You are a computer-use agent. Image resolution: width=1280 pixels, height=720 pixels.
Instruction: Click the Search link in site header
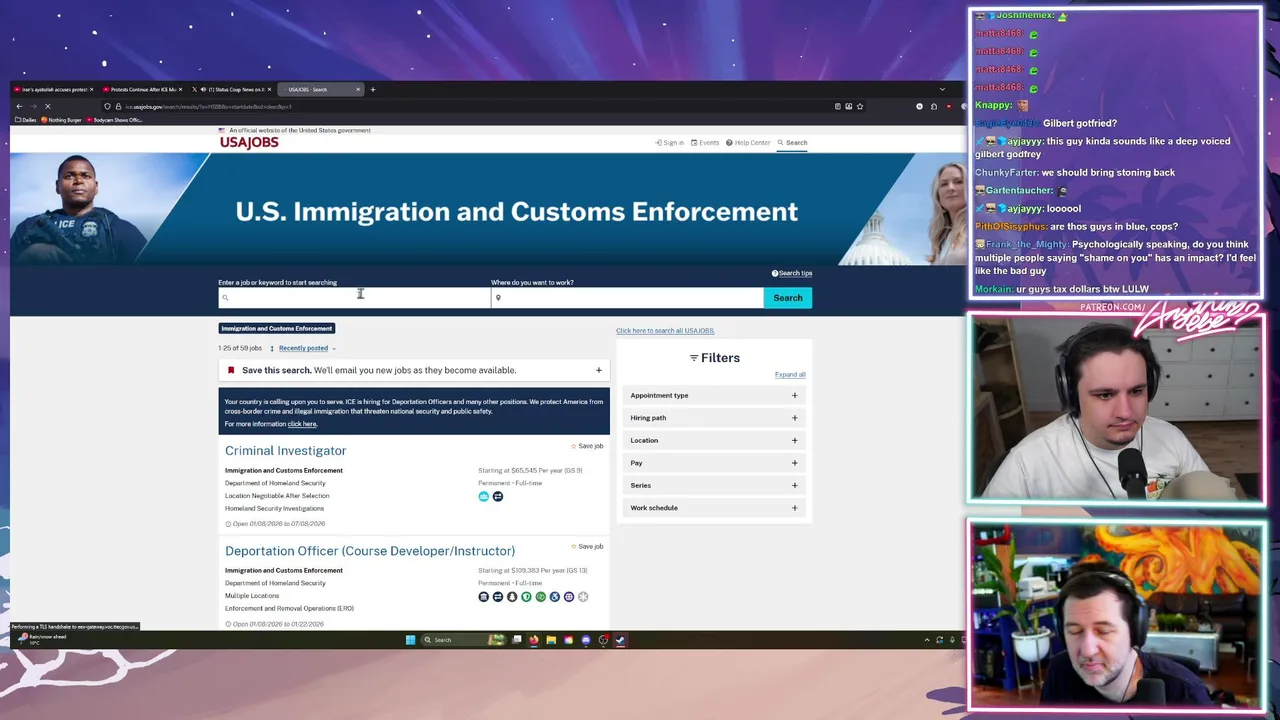pos(793,143)
